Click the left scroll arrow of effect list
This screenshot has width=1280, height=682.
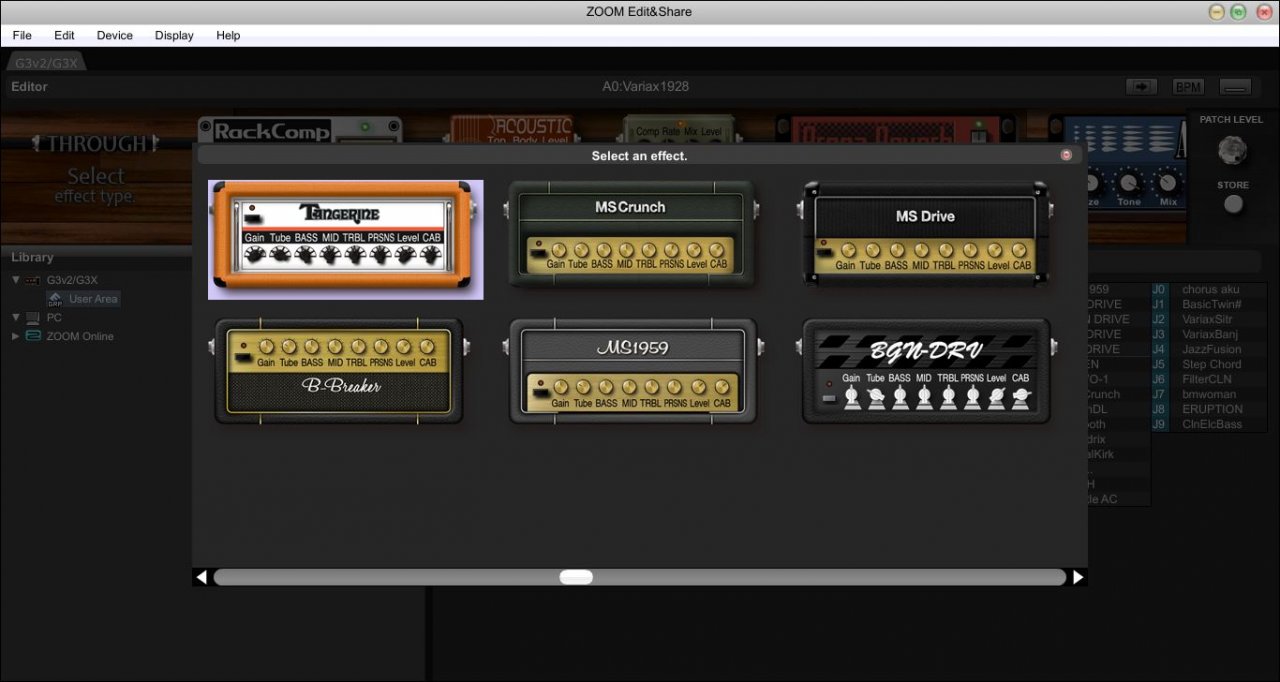(x=201, y=577)
